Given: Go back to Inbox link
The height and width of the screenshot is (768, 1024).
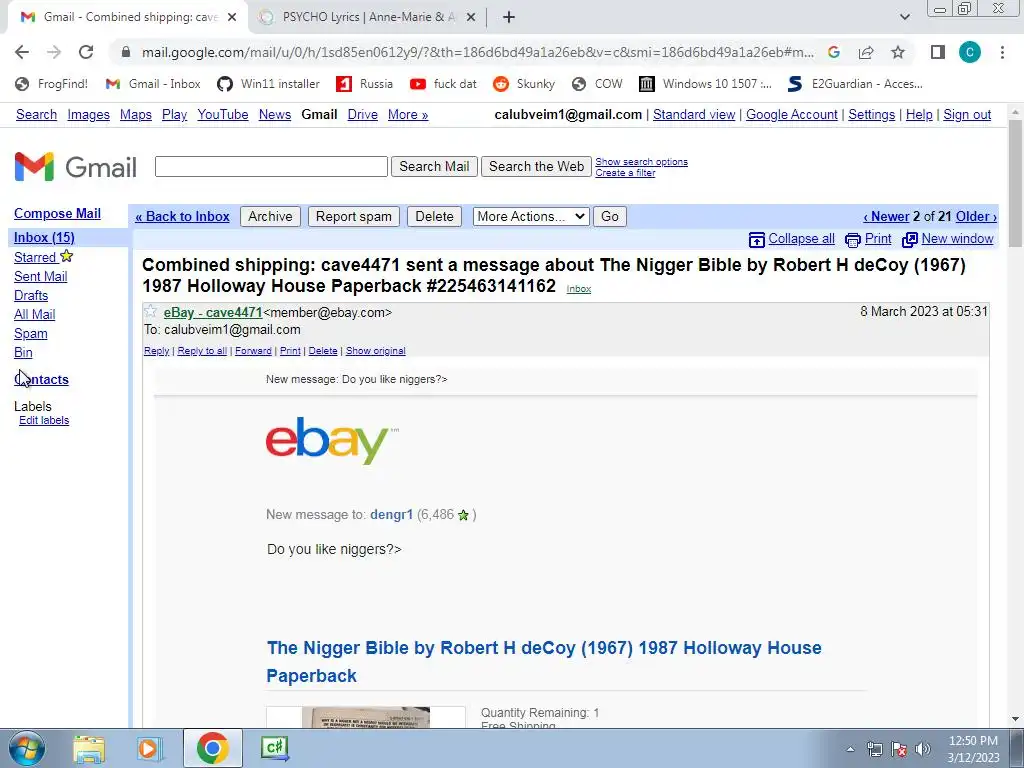Looking at the screenshot, I should click(182, 216).
